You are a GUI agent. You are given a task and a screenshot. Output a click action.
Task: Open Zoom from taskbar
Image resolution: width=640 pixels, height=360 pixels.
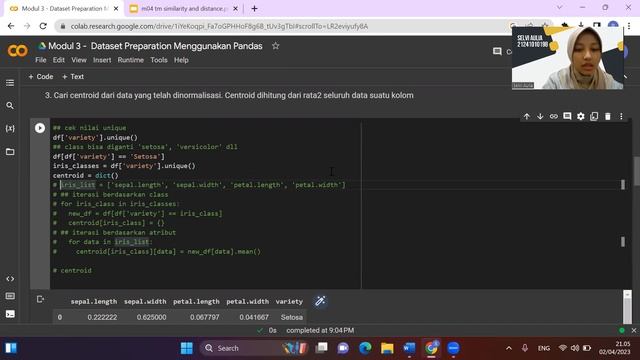click(453, 348)
